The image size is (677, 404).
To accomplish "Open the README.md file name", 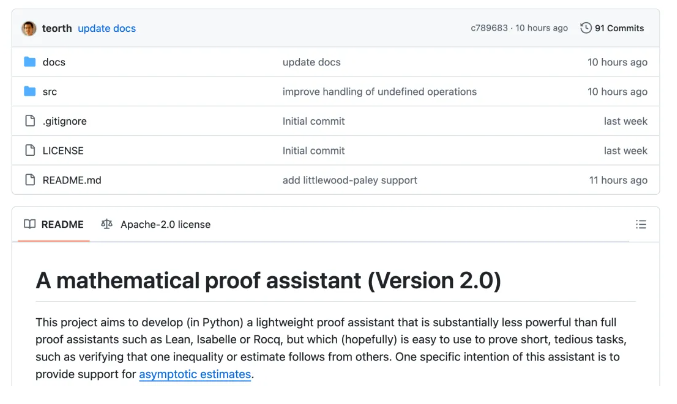I will [x=72, y=180].
